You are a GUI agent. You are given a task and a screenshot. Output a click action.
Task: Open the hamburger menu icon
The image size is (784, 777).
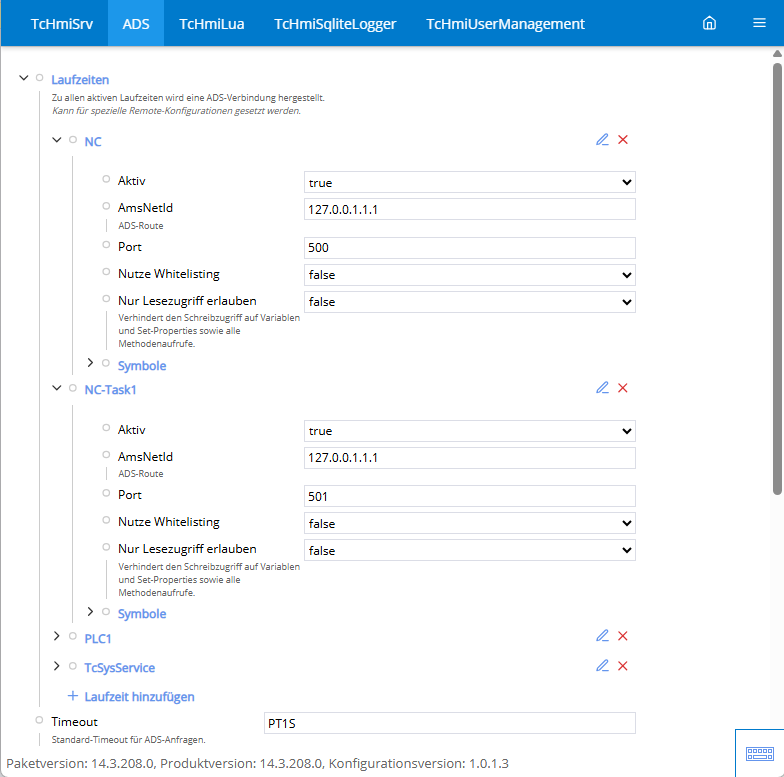pos(759,23)
